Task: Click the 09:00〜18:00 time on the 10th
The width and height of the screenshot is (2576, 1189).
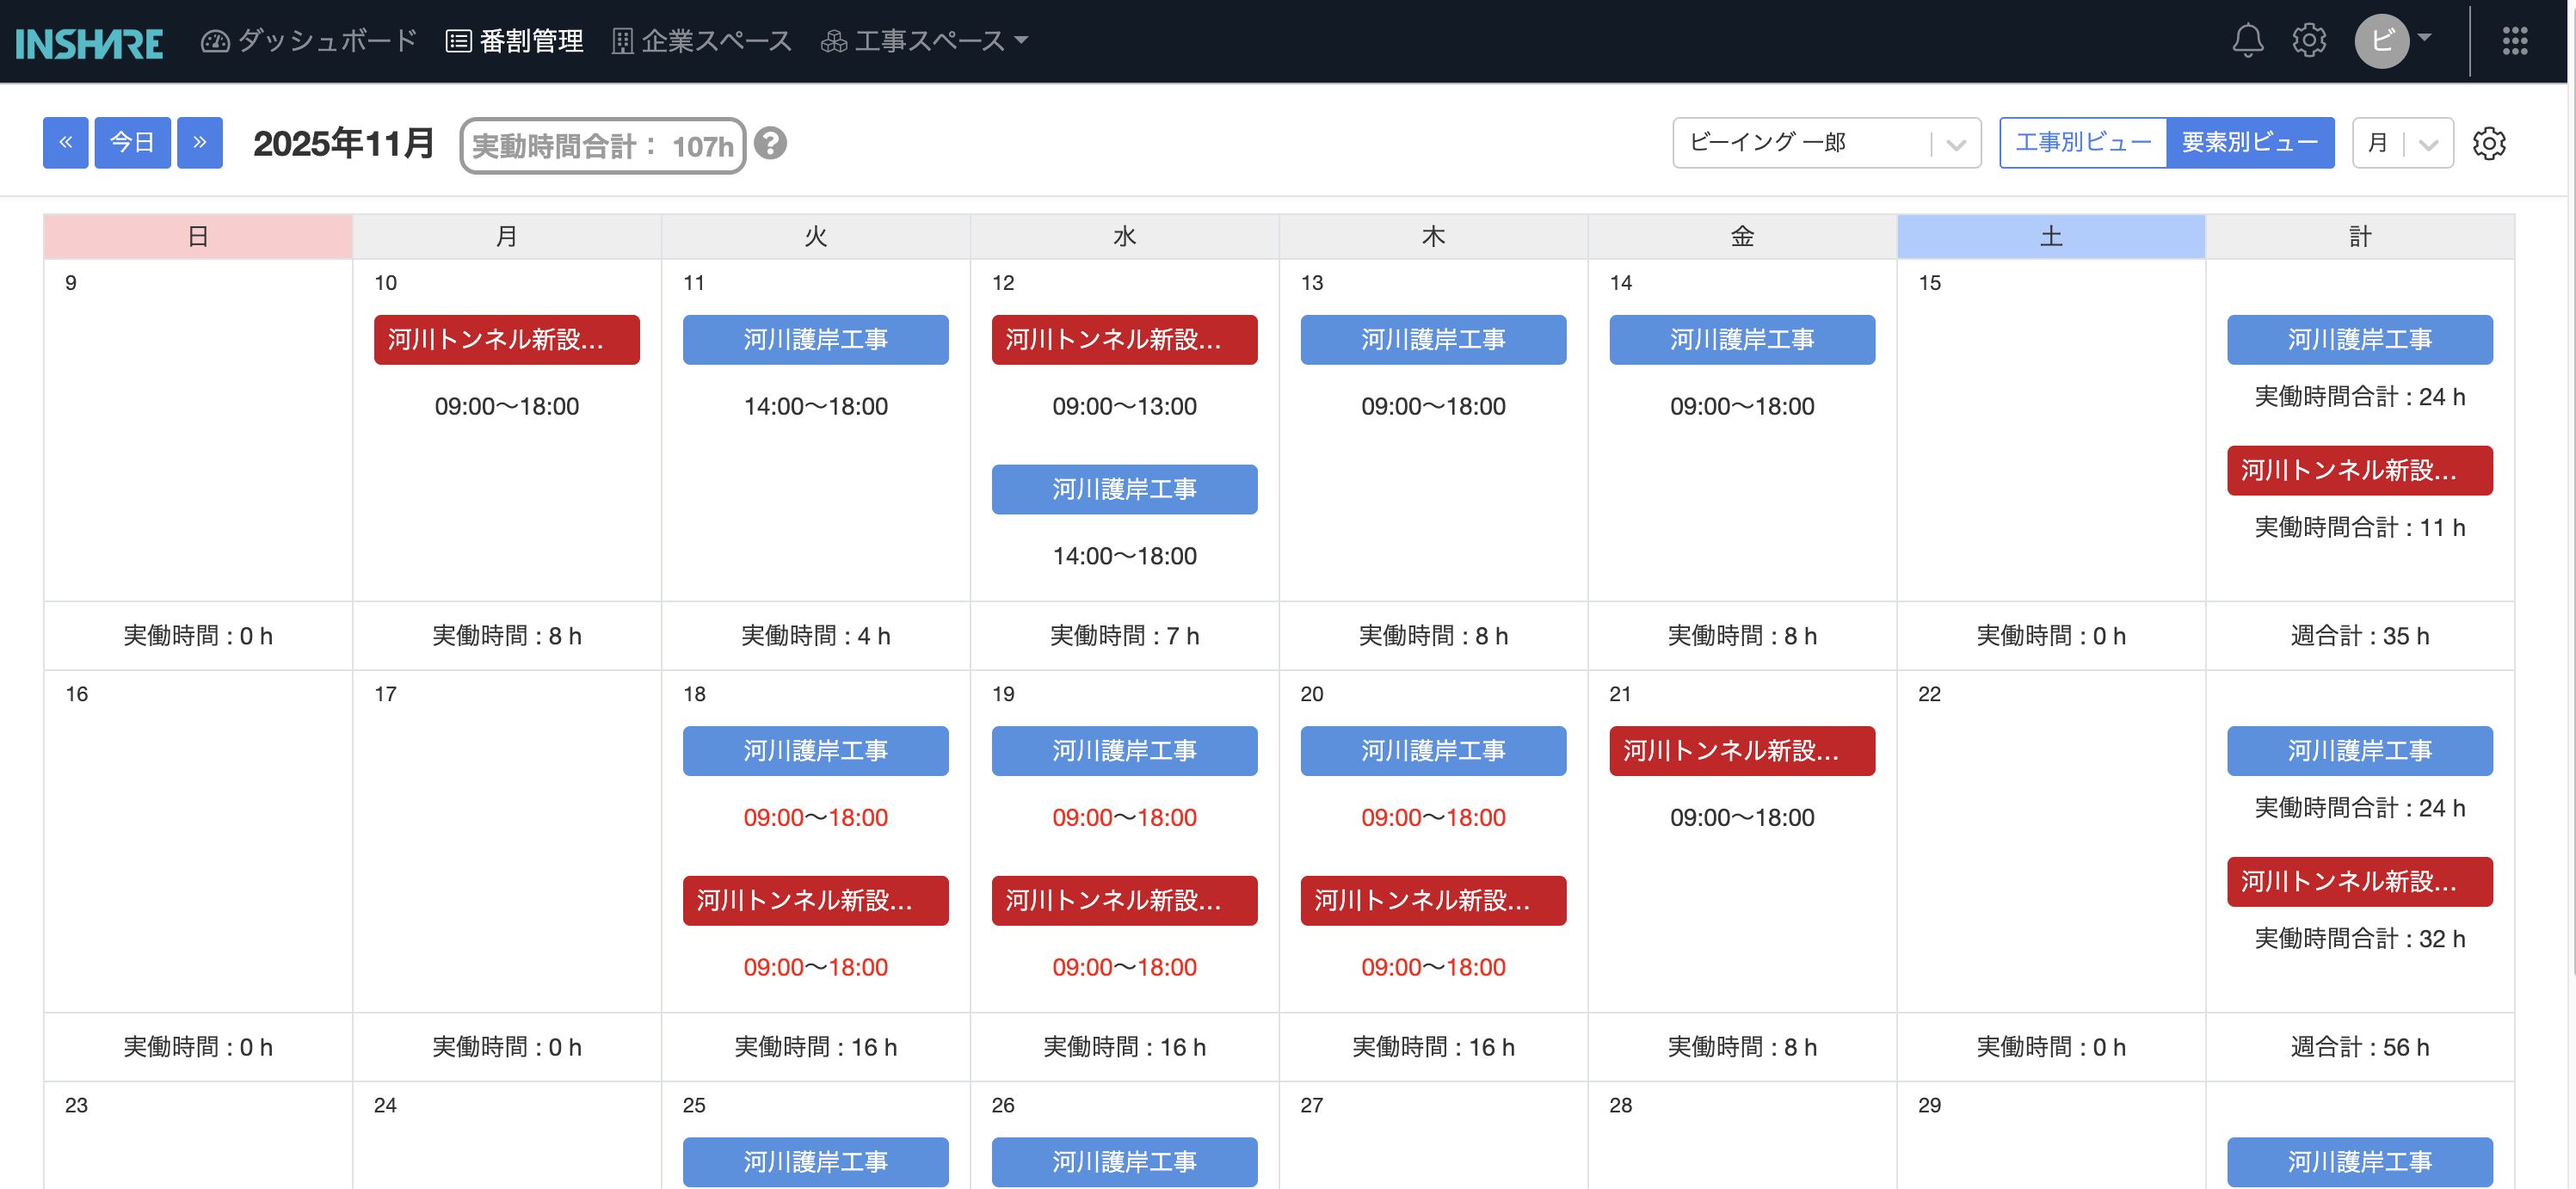Action: (507, 407)
